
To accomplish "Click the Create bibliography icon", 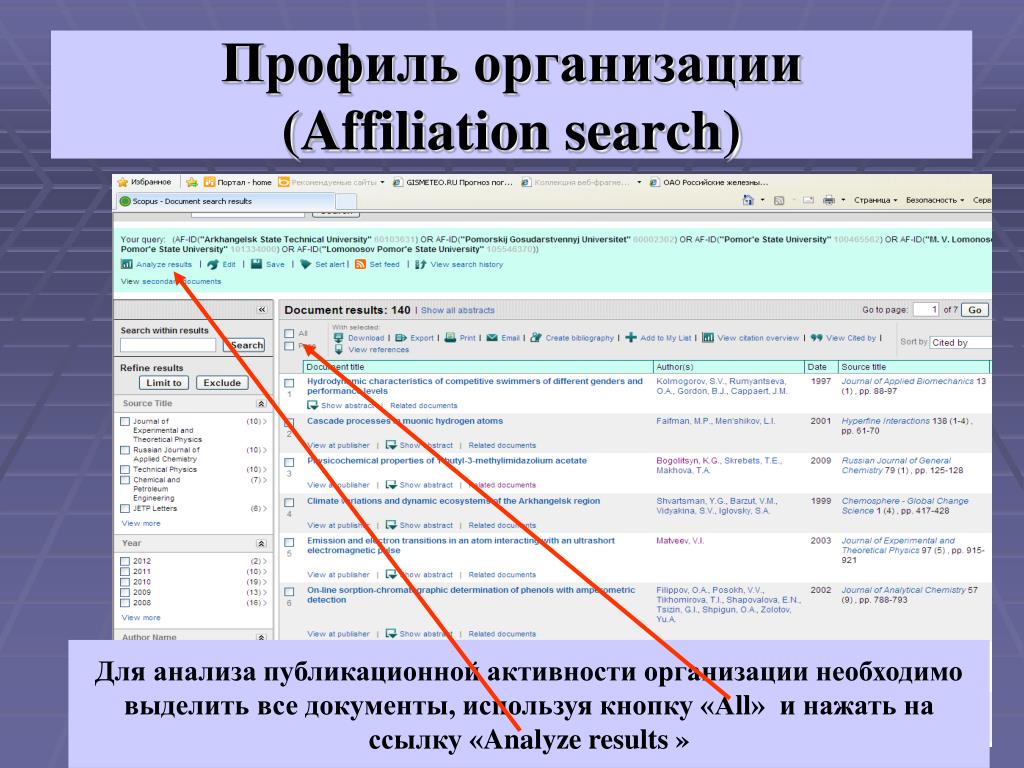I will (x=536, y=338).
